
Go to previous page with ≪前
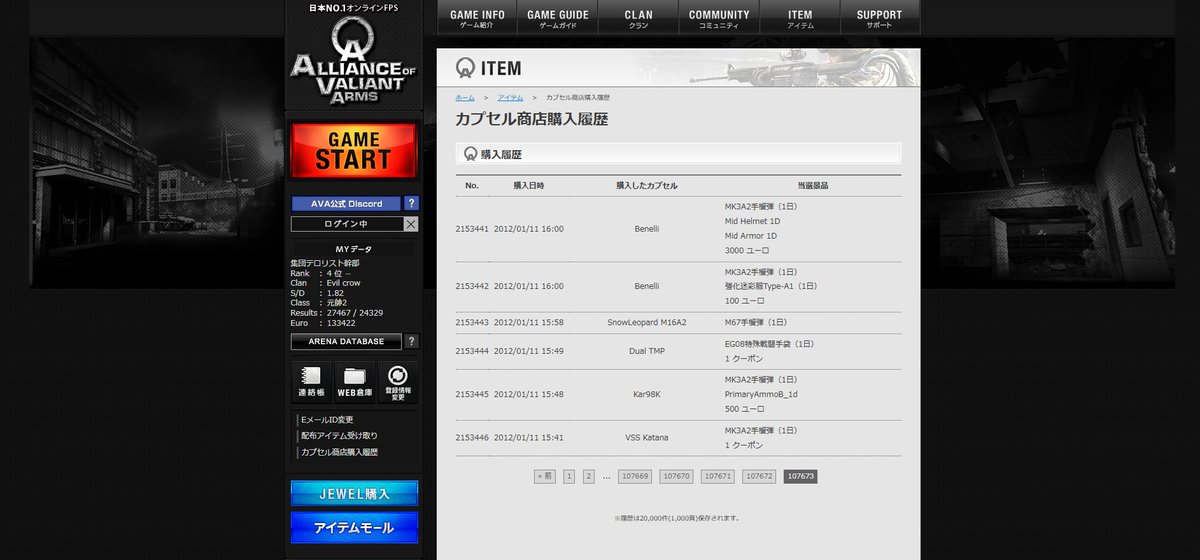click(544, 476)
